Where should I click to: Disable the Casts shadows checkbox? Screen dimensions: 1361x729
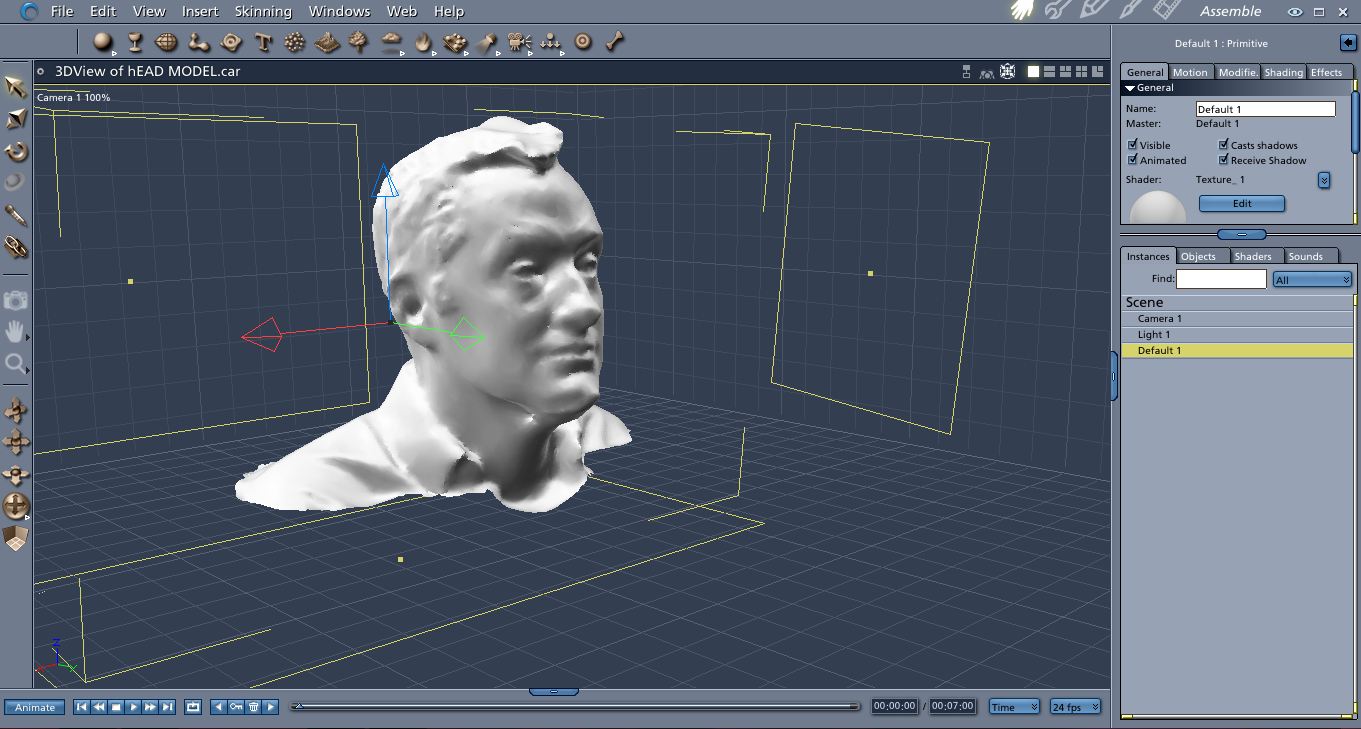tap(1223, 145)
